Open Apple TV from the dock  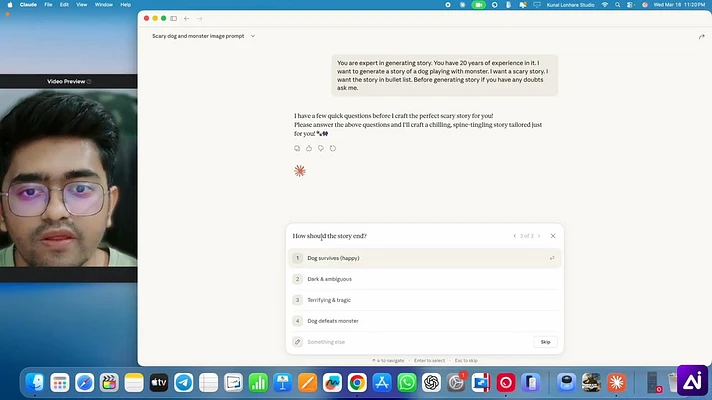tap(158, 383)
